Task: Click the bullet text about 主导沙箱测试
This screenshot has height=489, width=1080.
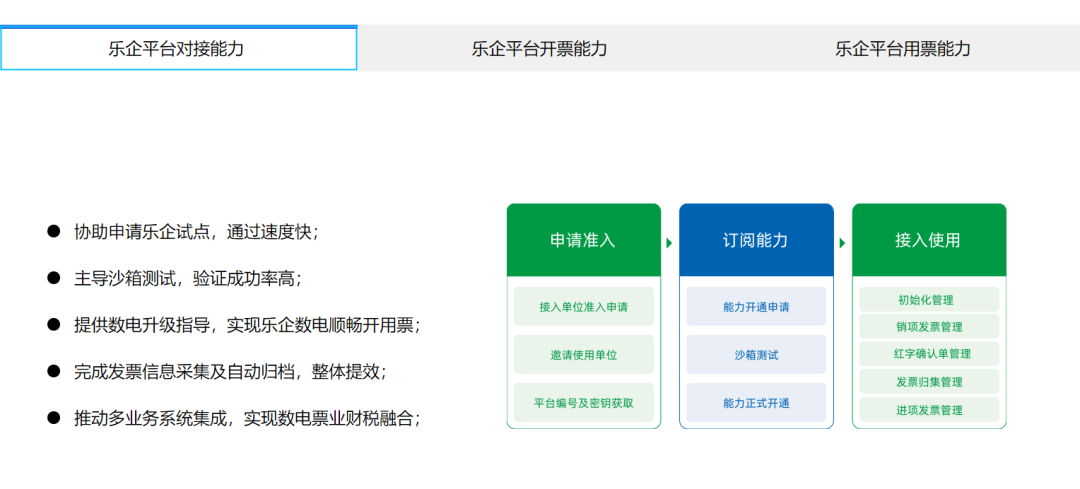Action: (187, 278)
